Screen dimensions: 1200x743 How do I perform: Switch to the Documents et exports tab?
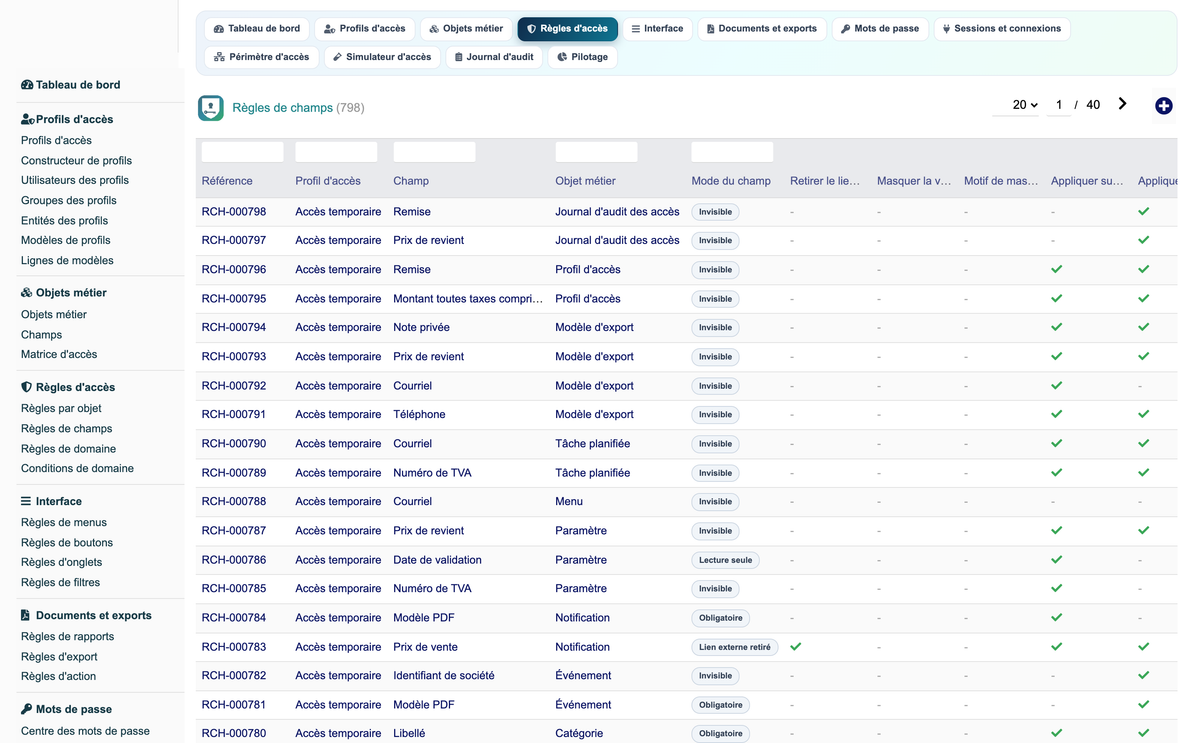[x=762, y=29]
